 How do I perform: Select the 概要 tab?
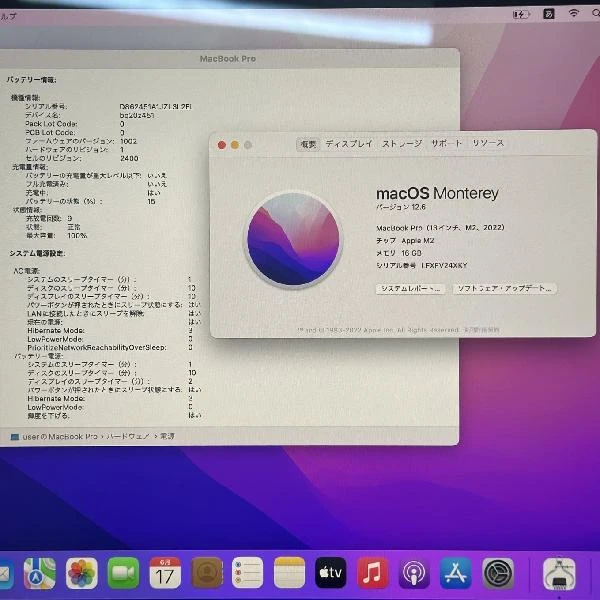(x=308, y=145)
